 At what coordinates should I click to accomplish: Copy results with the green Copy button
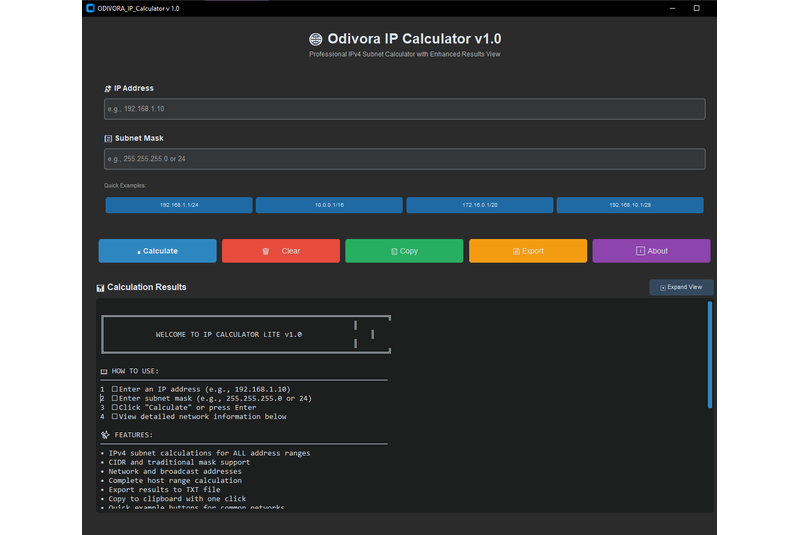[x=404, y=251]
